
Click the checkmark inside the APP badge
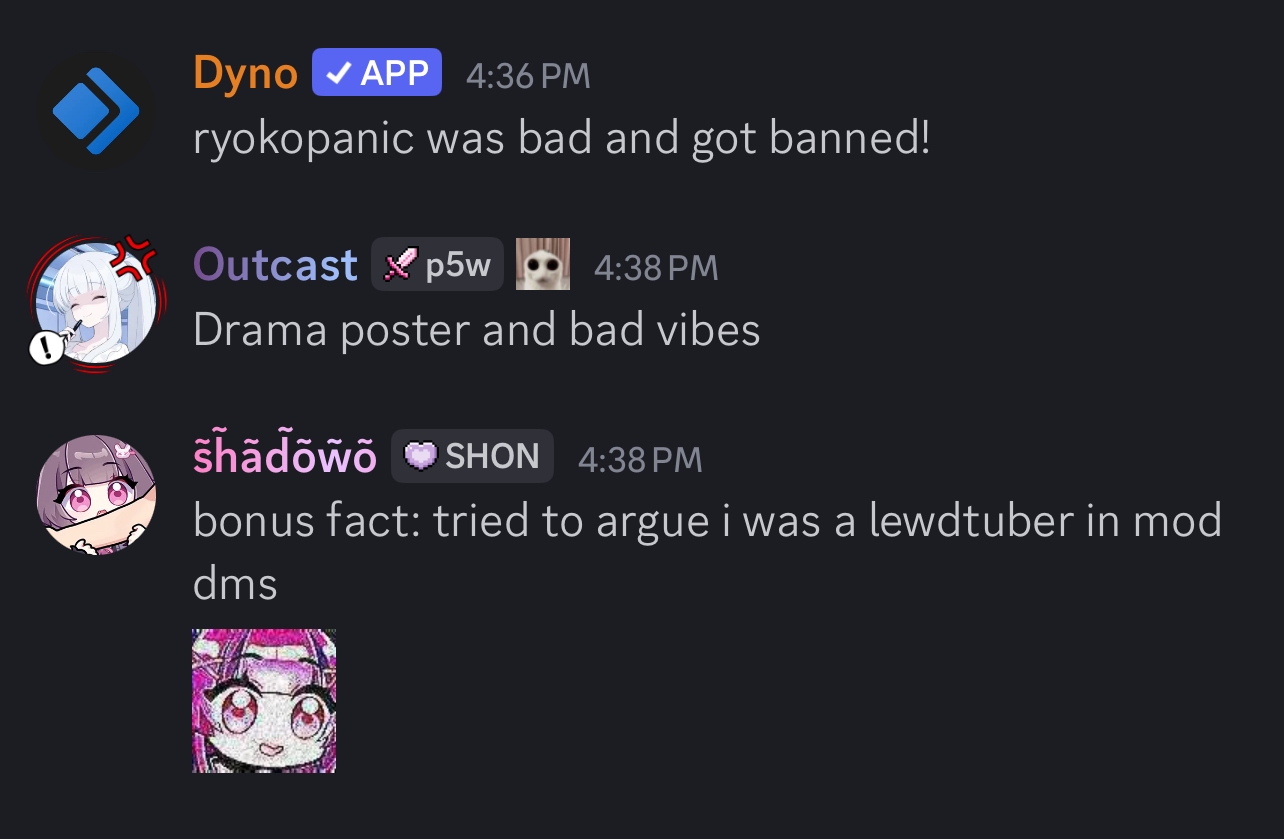coord(339,73)
